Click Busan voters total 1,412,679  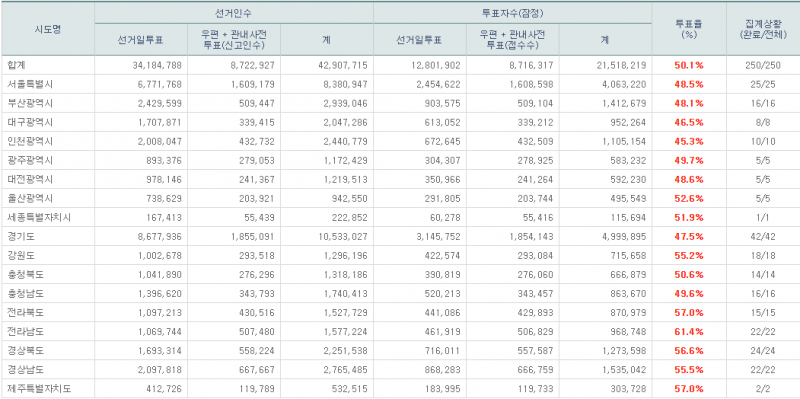[624, 103]
